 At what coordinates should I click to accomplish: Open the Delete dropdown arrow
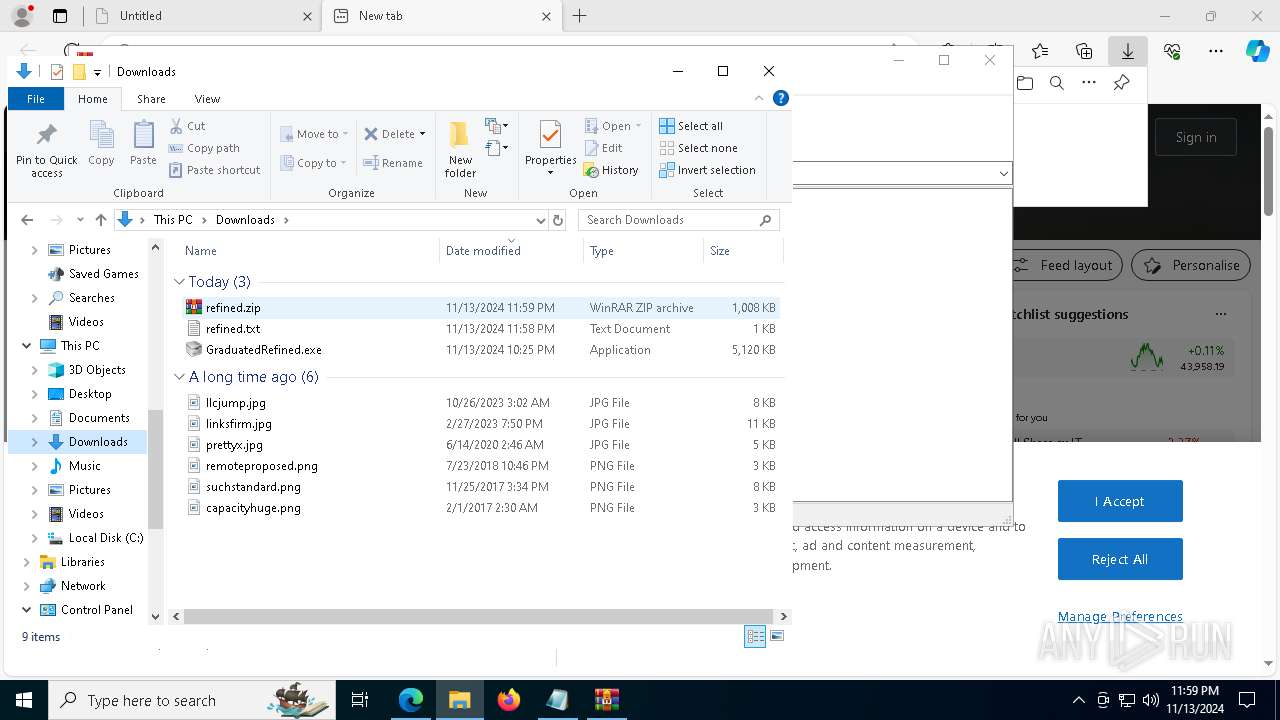422,134
